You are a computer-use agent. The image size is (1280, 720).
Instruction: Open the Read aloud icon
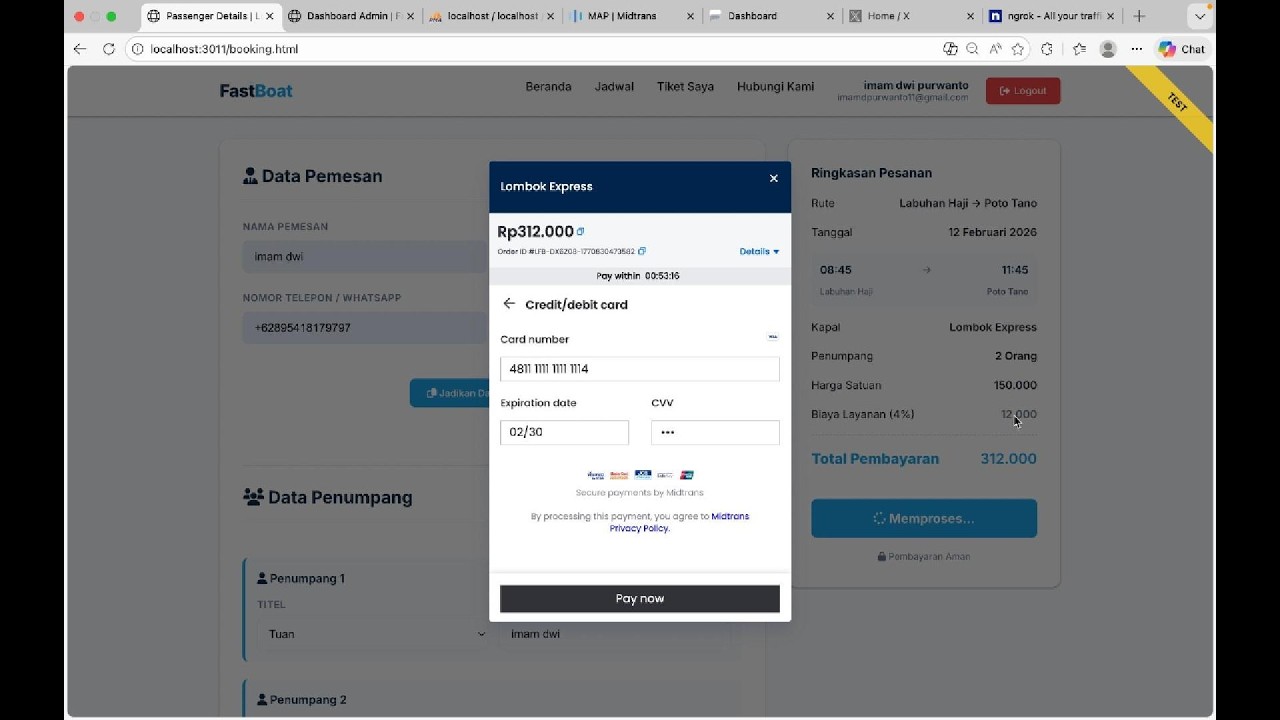[x=995, y=49]
